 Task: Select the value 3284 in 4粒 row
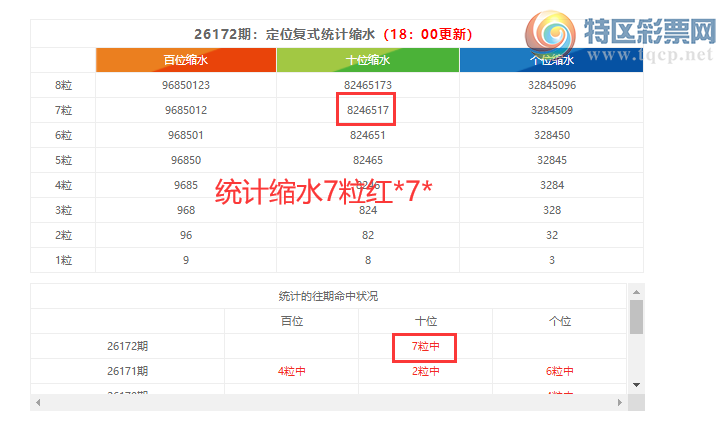(x=552, y=185)
